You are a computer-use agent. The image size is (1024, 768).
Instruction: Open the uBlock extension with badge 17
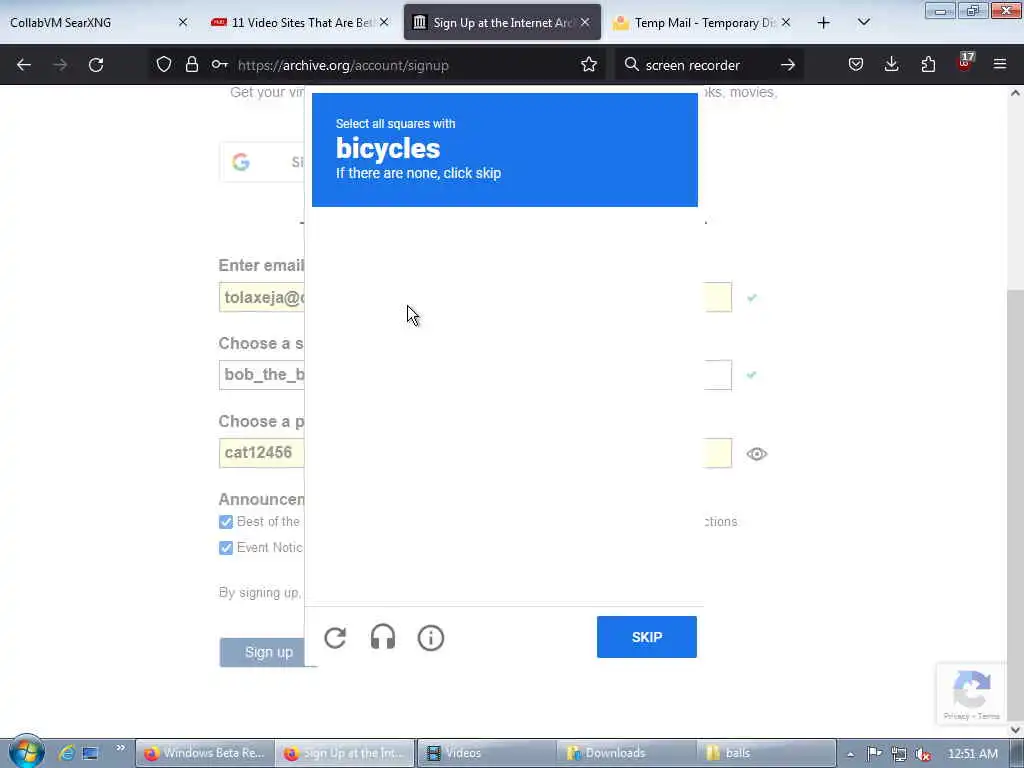point(965,63)
